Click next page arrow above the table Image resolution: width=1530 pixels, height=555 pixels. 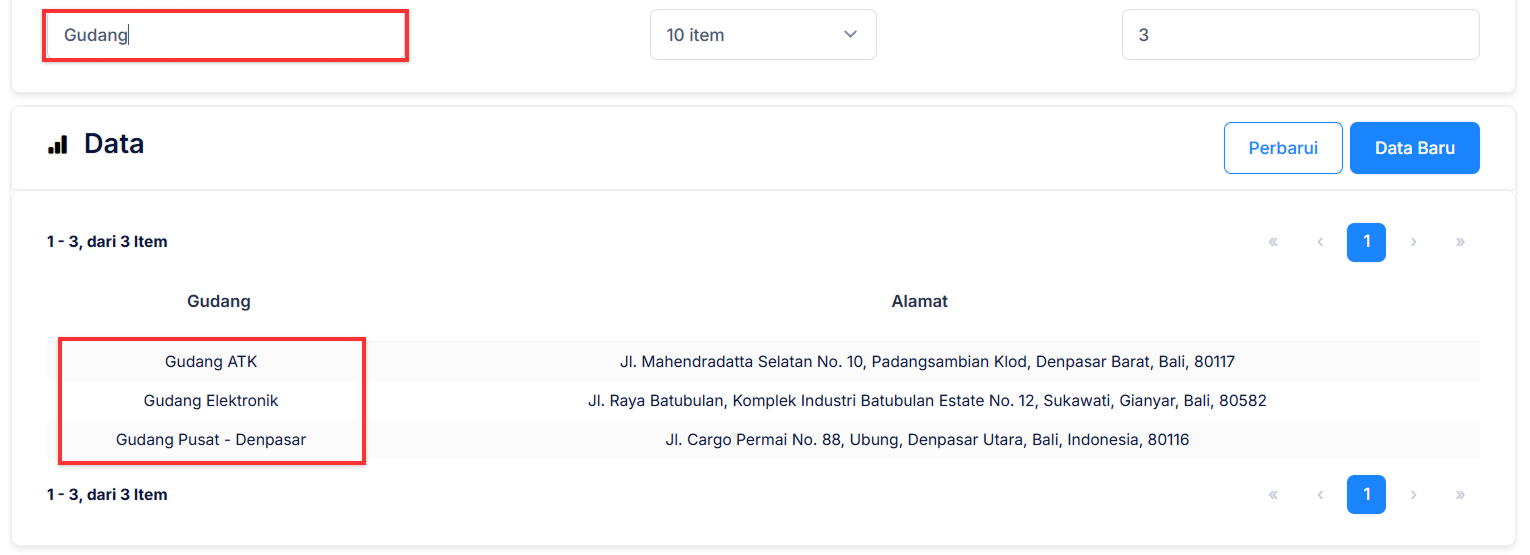(x=1413, y=242)
